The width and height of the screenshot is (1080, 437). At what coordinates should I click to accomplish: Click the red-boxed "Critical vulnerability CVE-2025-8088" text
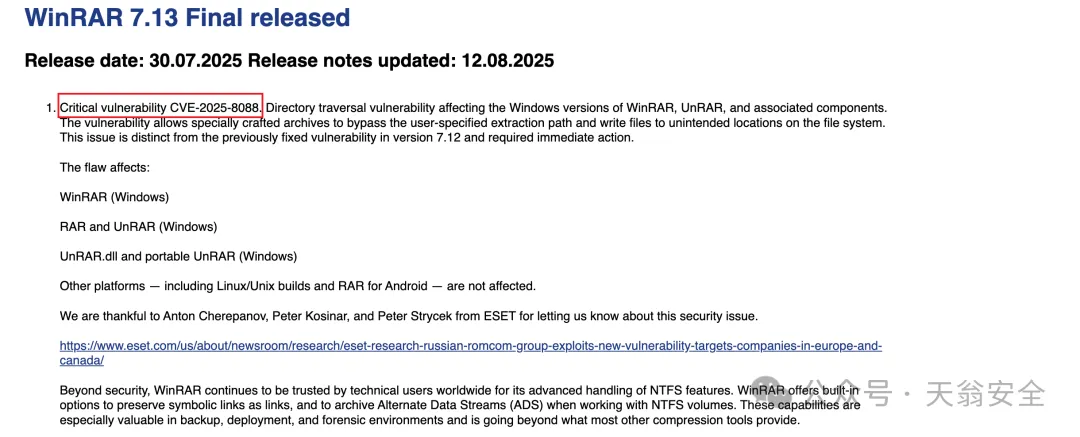[x=160, y=107]
